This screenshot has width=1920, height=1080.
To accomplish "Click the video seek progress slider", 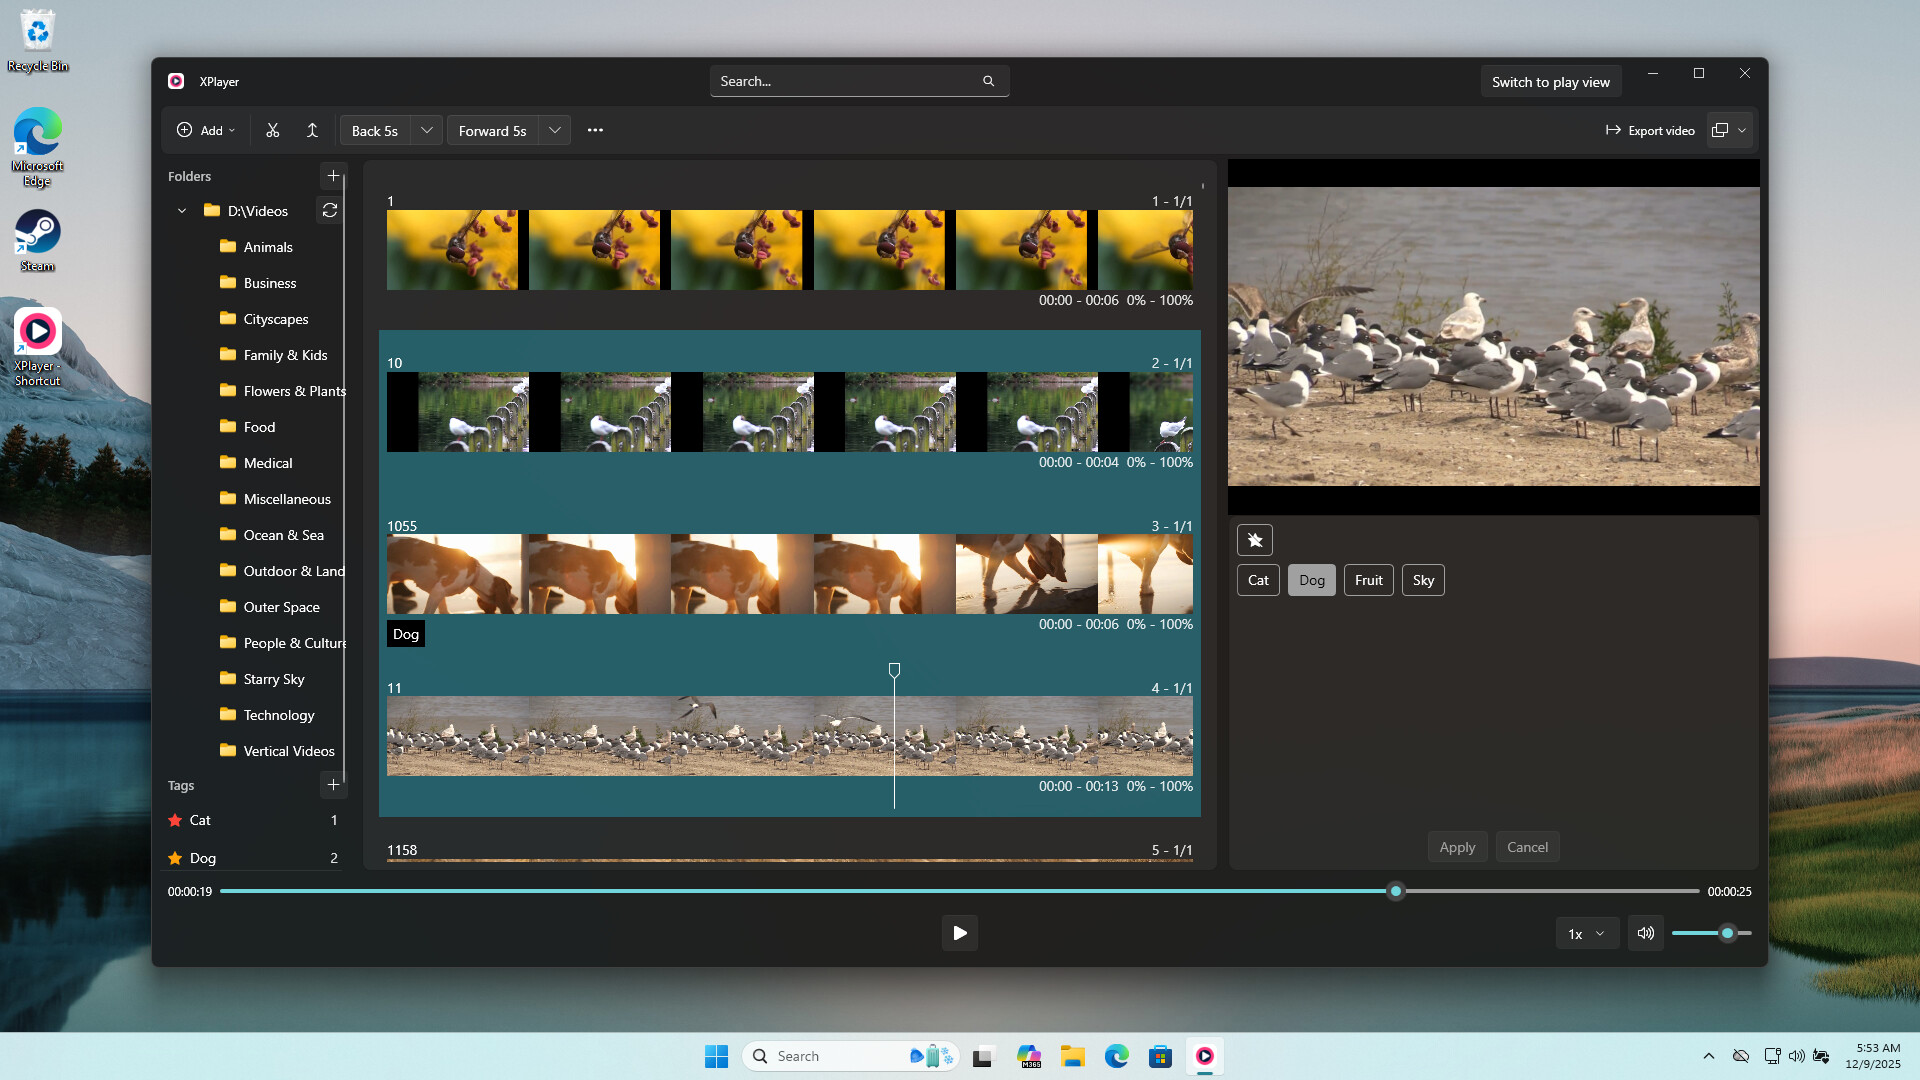I will [958, 891].
